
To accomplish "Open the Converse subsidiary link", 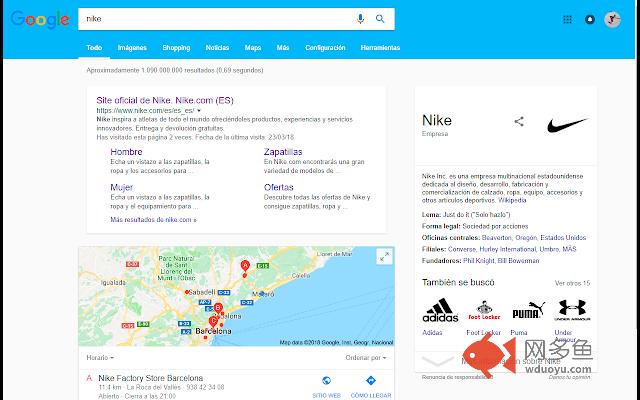I will [x=462, y=249].
